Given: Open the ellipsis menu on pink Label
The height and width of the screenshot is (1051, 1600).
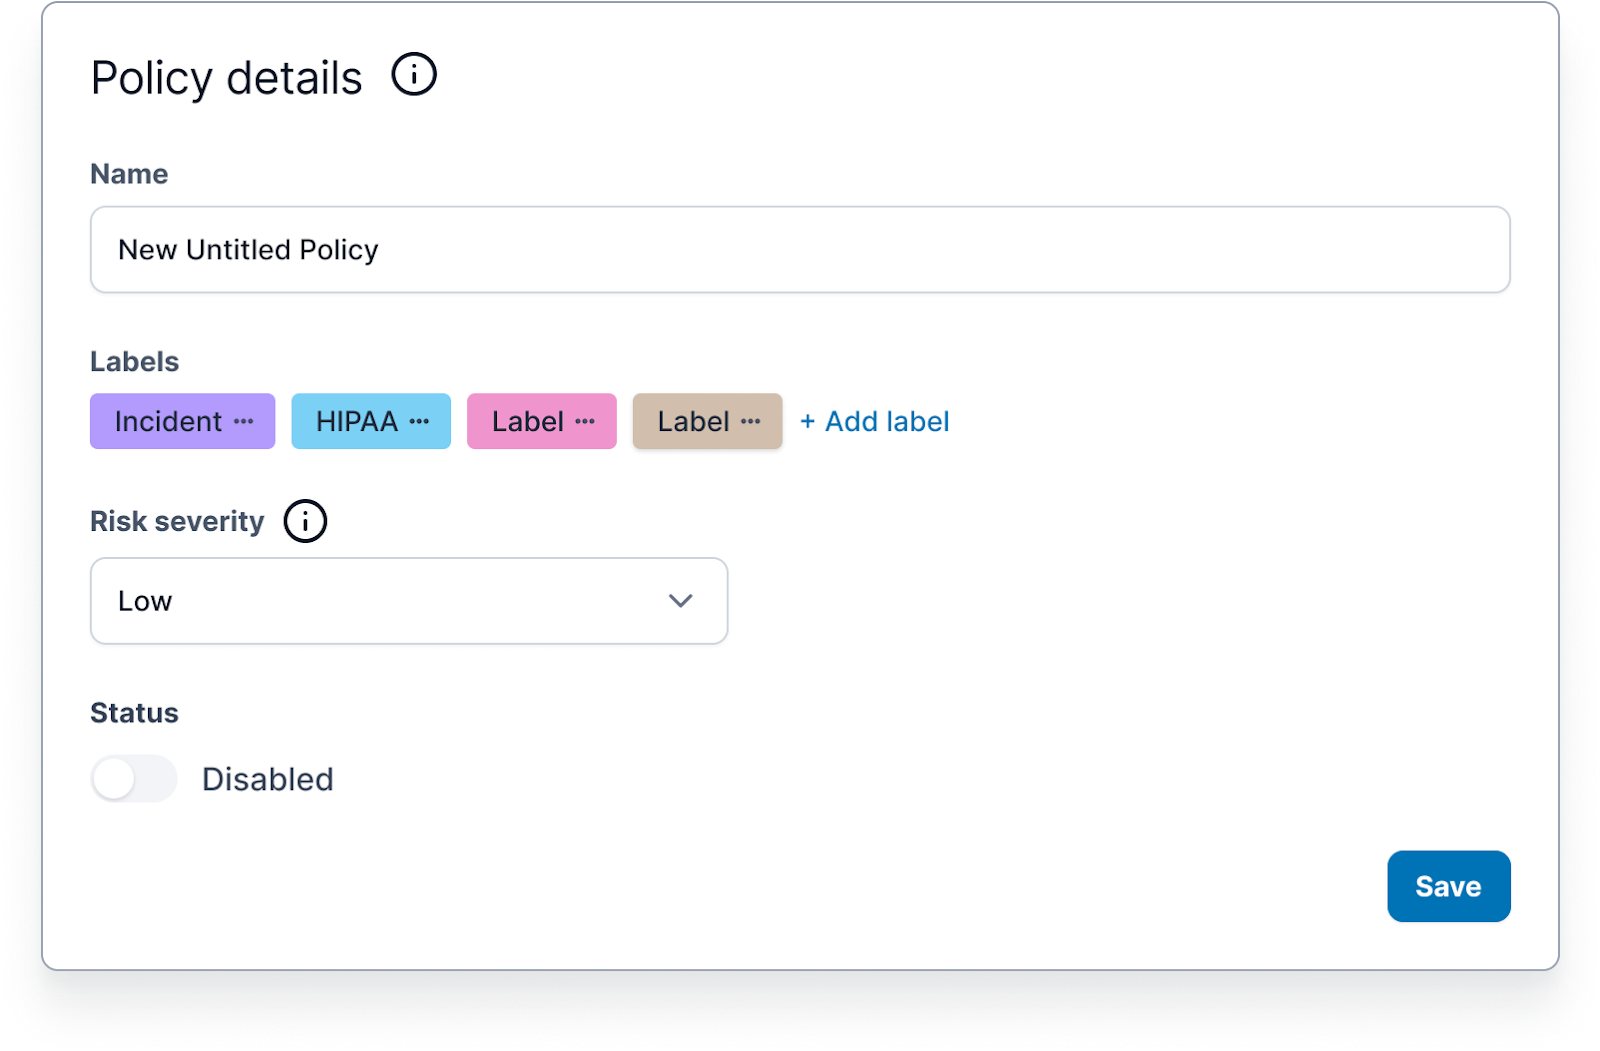Looking at the screenshot, I should click(x=586, y=422).
